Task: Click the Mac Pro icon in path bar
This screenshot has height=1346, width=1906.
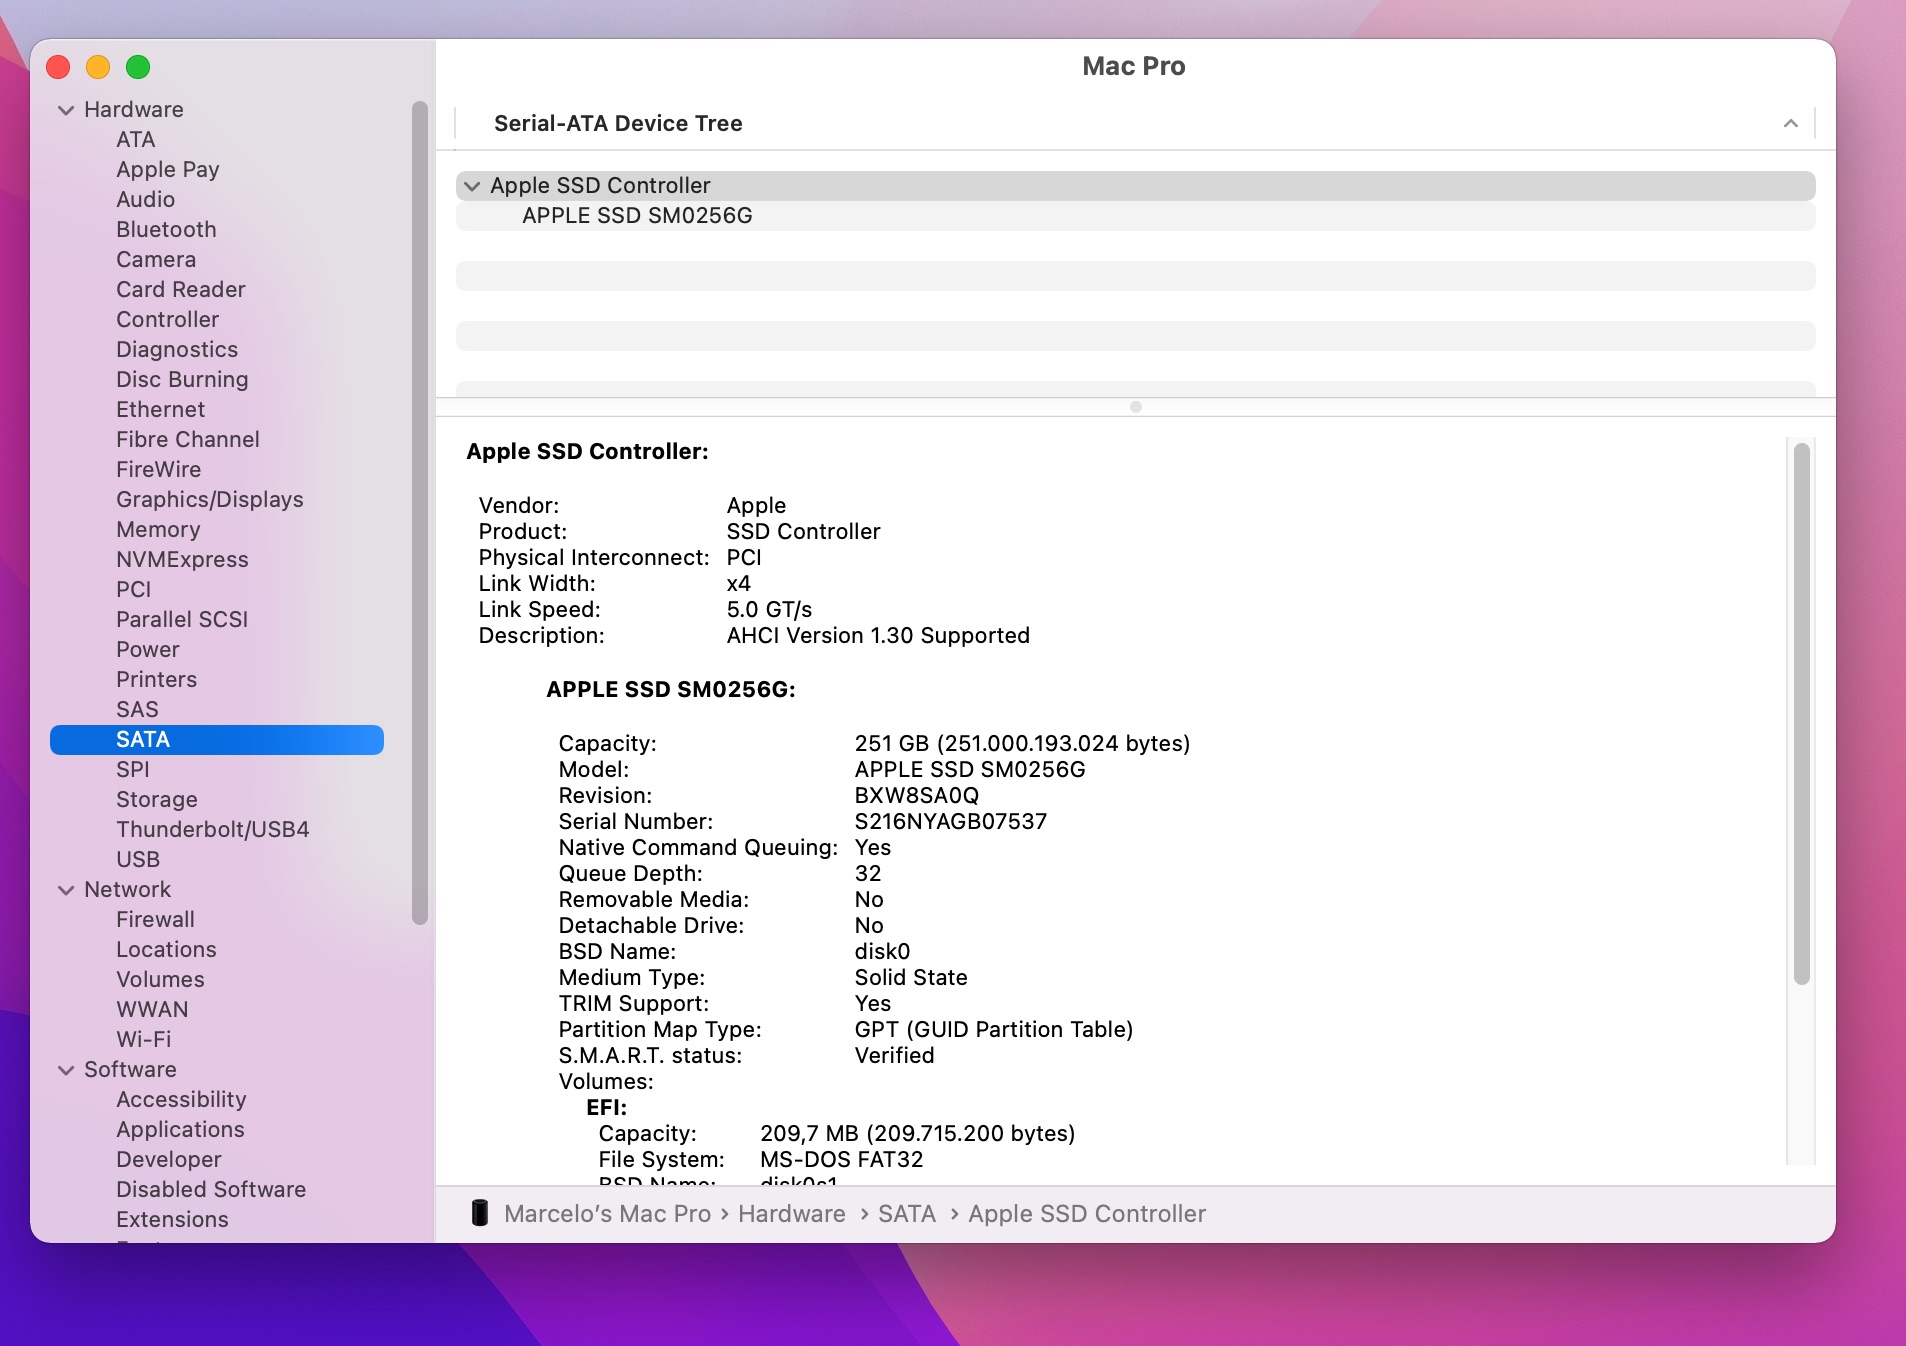Action: (480, 1213)
